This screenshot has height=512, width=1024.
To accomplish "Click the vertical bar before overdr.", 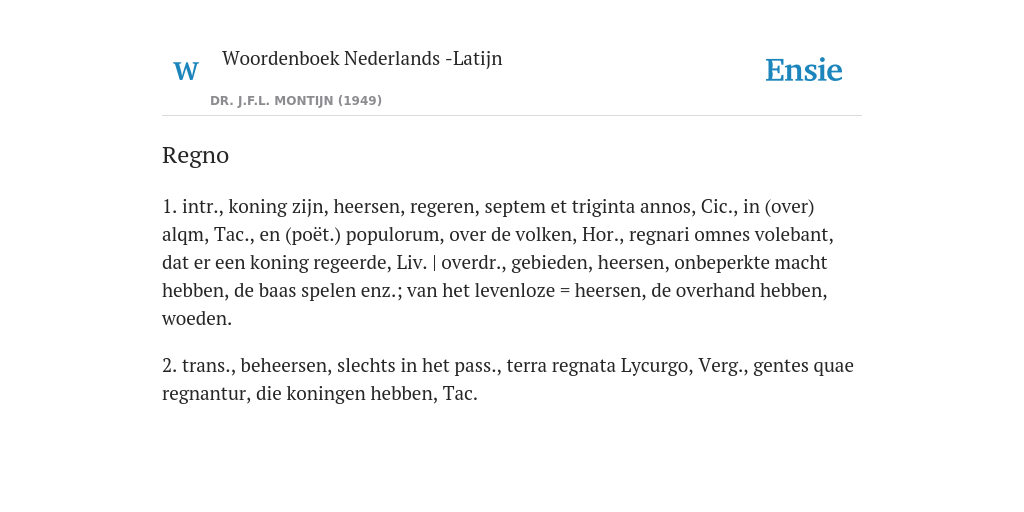I will tap(434, 263).
